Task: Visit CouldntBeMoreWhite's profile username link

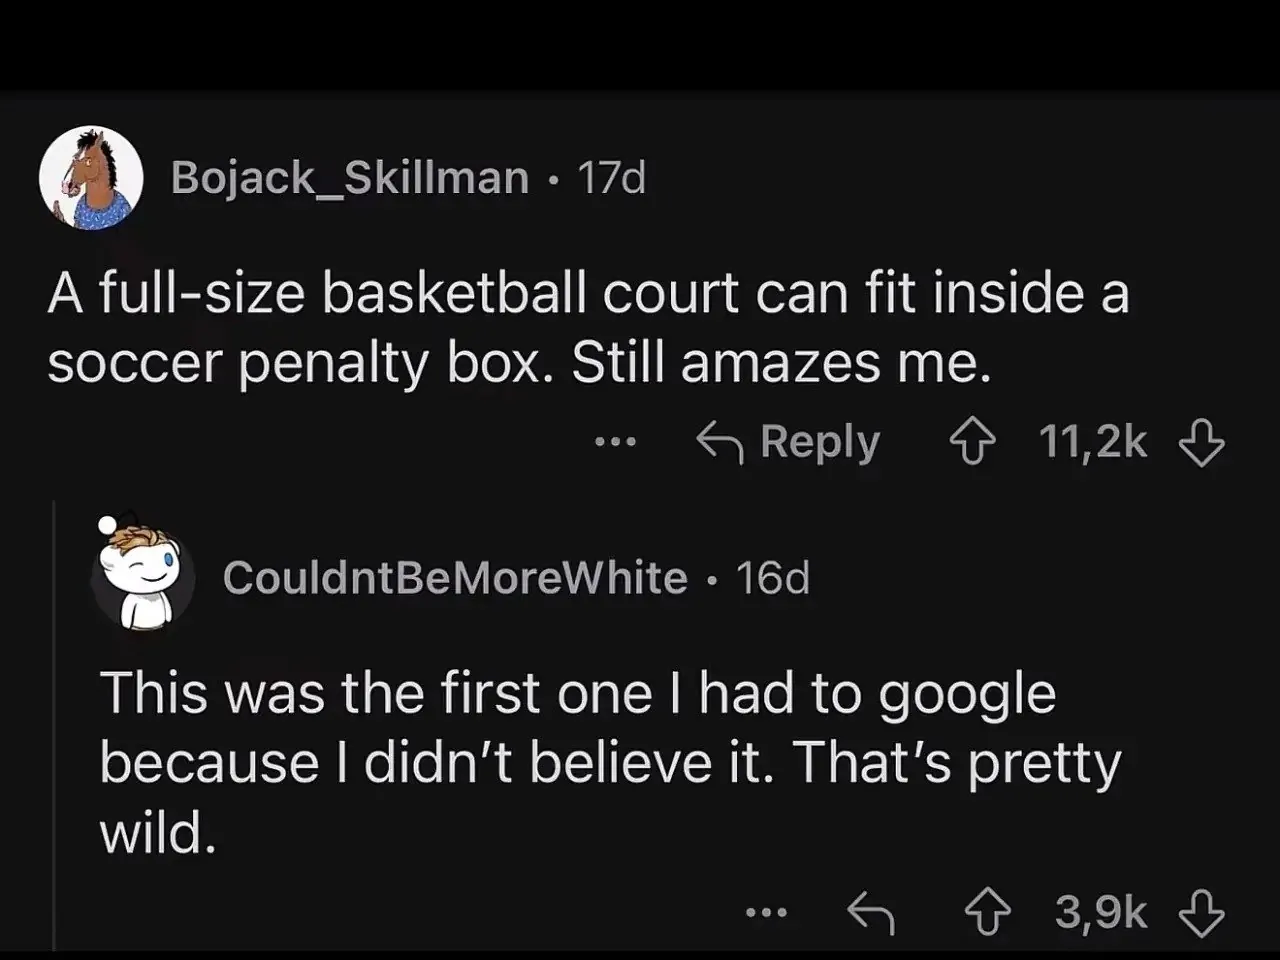Action: tap(455, 578)
